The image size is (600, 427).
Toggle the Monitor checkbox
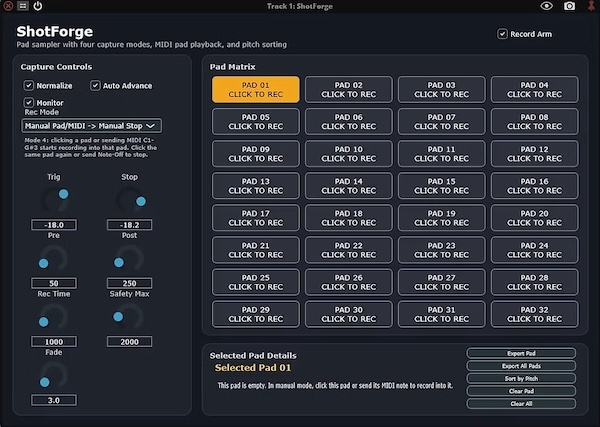(x=29, y=102)
